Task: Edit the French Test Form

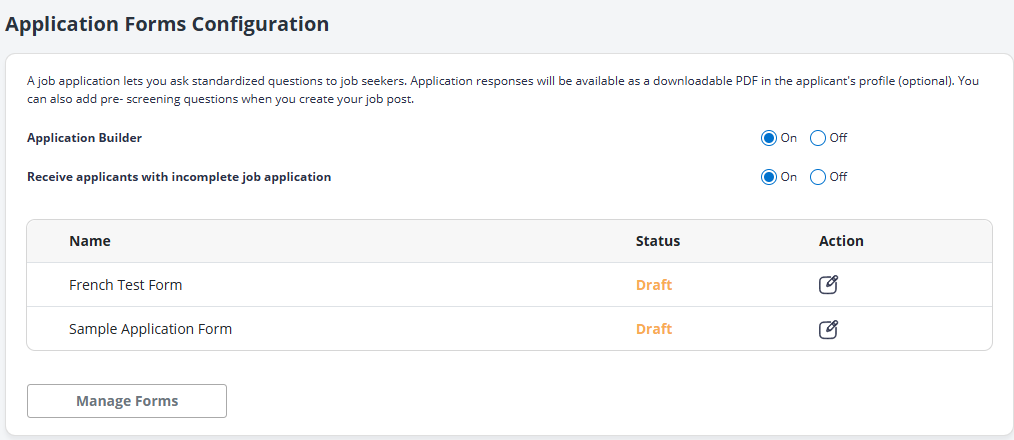Action: pos(828,285)
